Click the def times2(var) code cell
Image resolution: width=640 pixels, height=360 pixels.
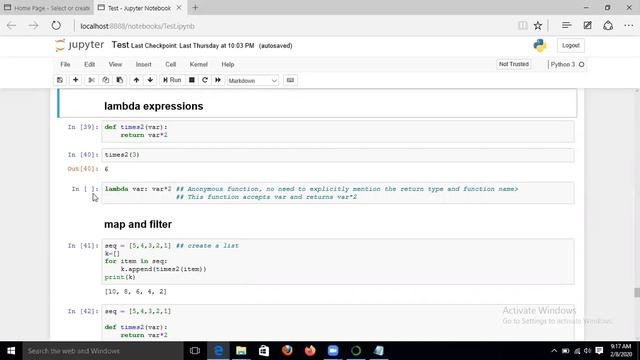(338, 131)
